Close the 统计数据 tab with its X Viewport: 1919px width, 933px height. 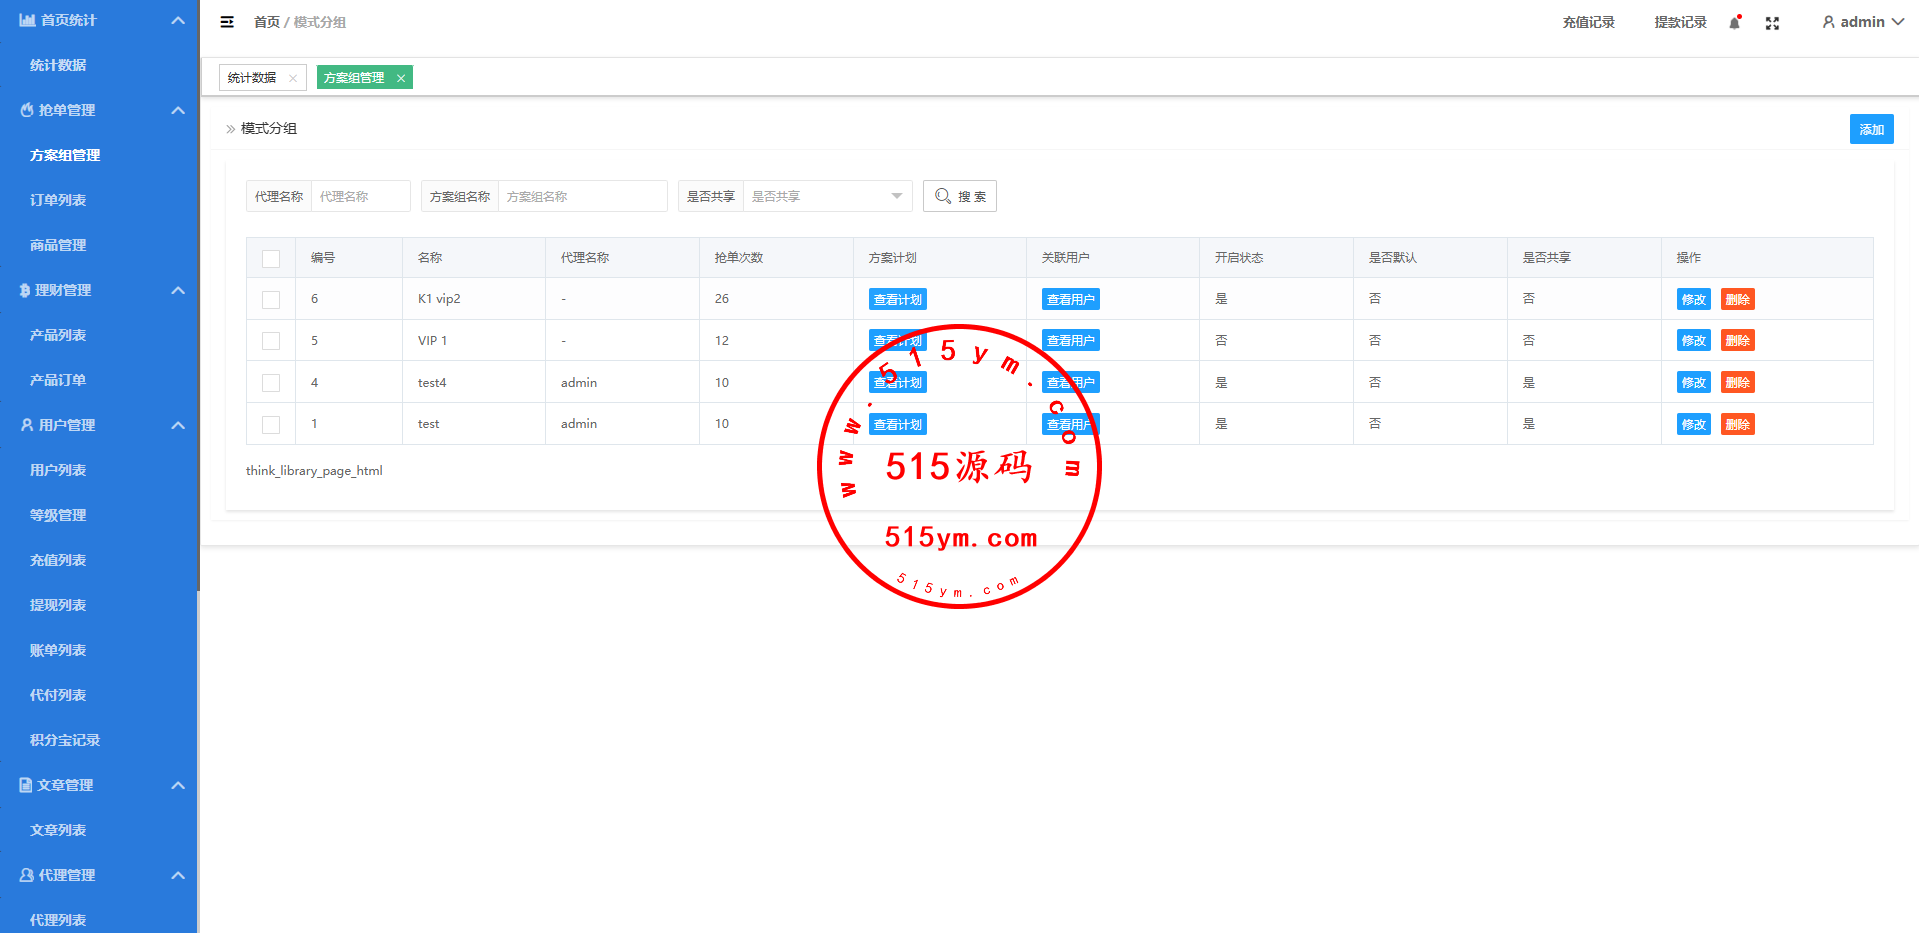click(293, 78)
